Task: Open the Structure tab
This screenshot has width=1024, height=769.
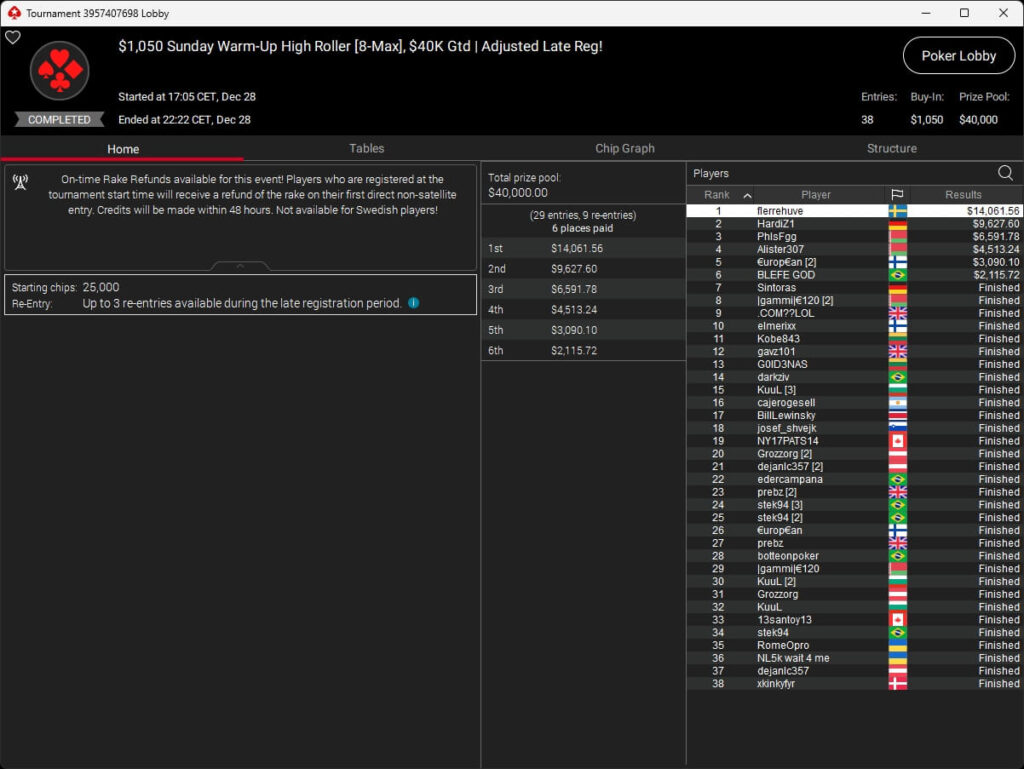Action: point(891,148)
